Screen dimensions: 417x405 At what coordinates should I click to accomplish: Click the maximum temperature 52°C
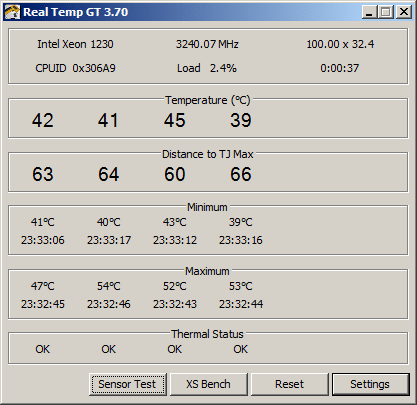click(175, 286)
